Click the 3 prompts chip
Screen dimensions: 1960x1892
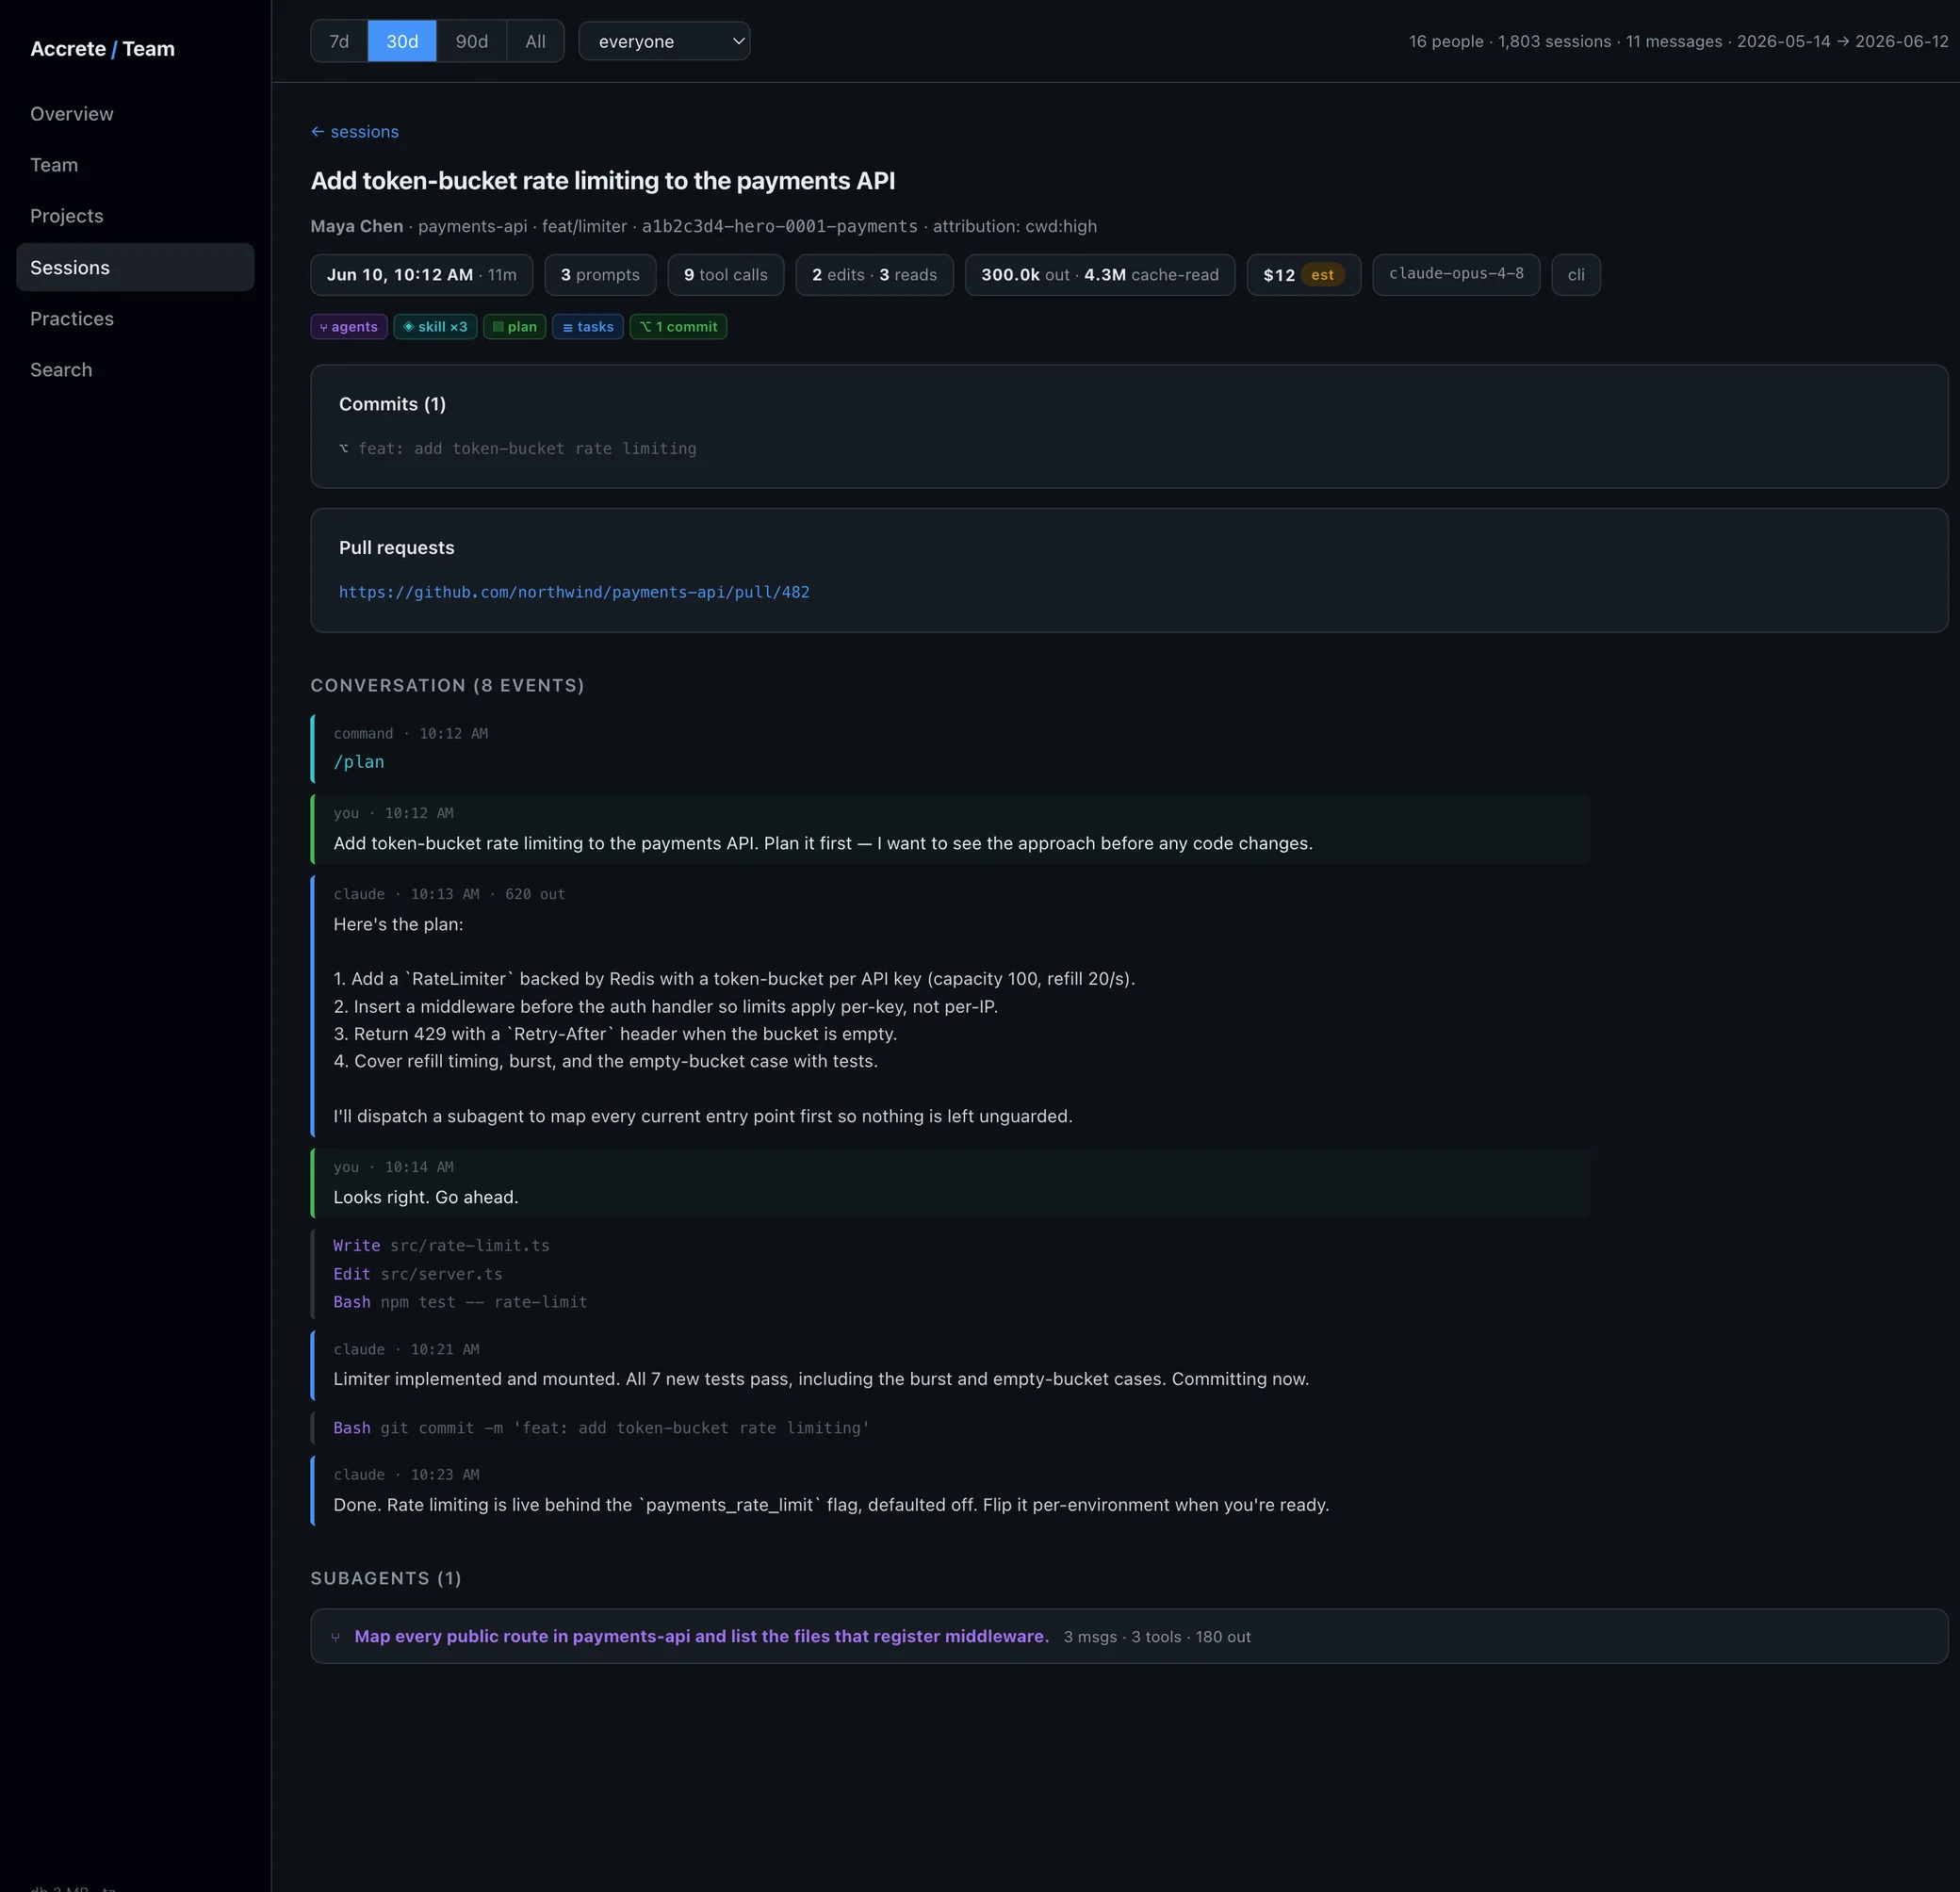(x=600, y=275)
